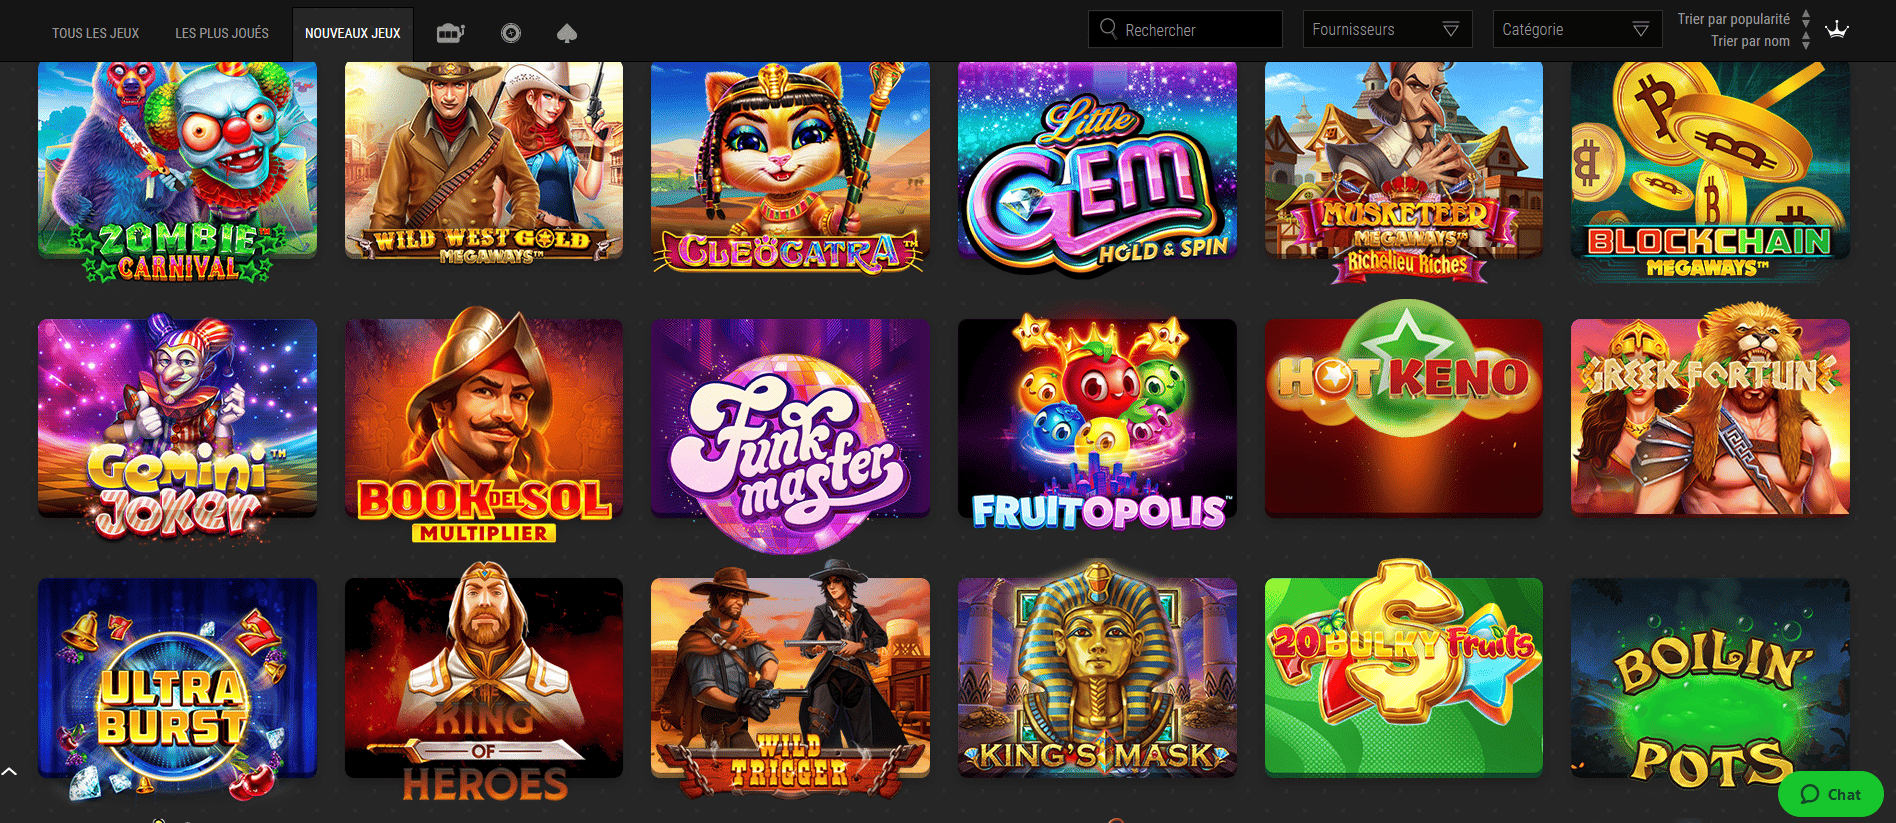Toggle sort by popularity arrows
The image size is (1896, 823).
[x=1806, y=19]
